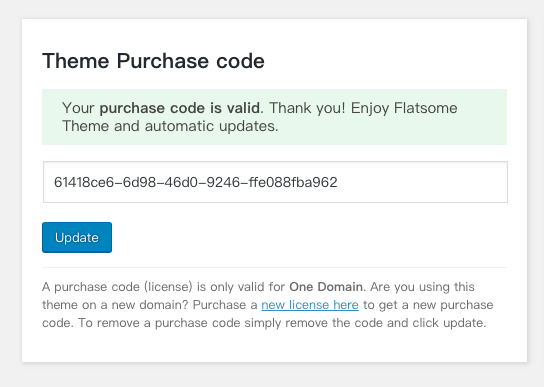
Task: Click 'A purchase code (license)' footer text
Action: pyautogui.click(x=117, y=287)
